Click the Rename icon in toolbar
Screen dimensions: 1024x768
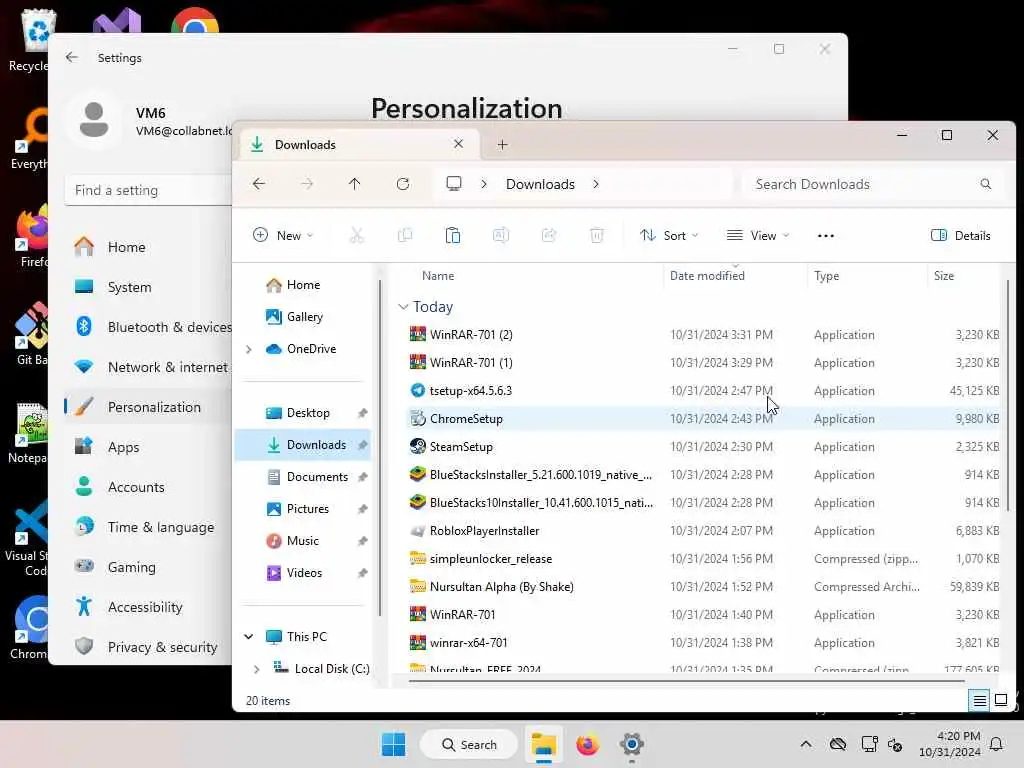(x=501, y=236)
